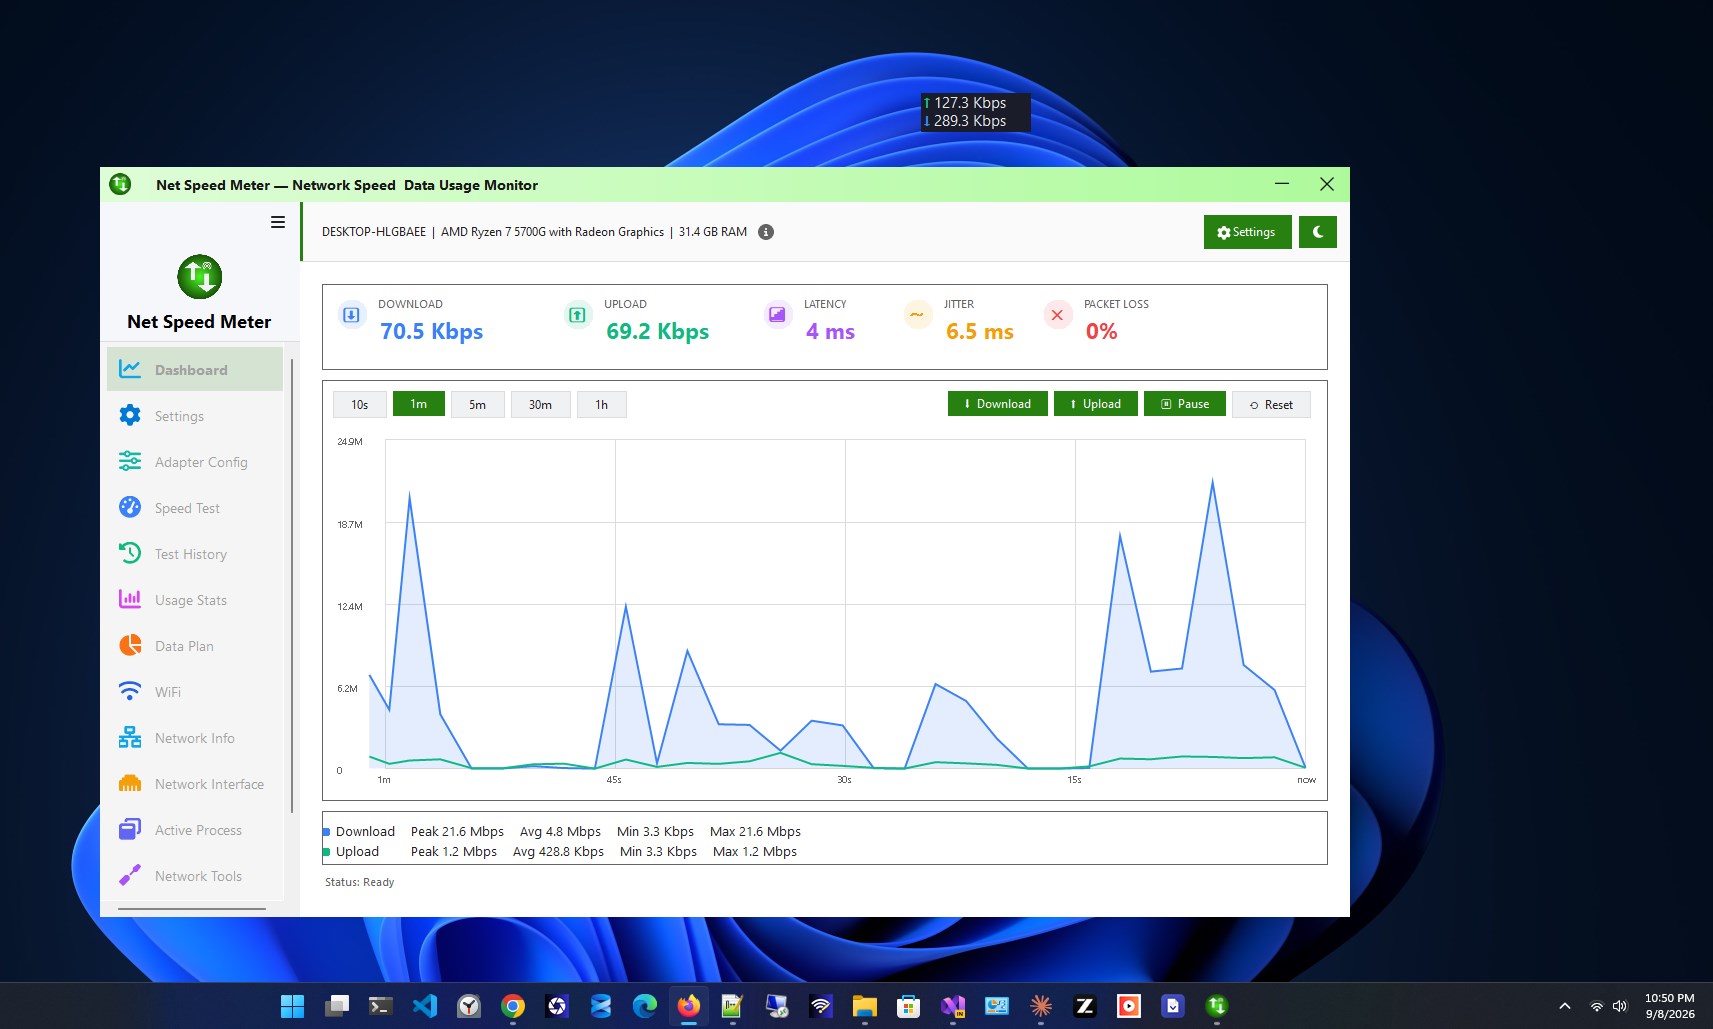Click the floating speed overlay widget

(x=975, y=112)
